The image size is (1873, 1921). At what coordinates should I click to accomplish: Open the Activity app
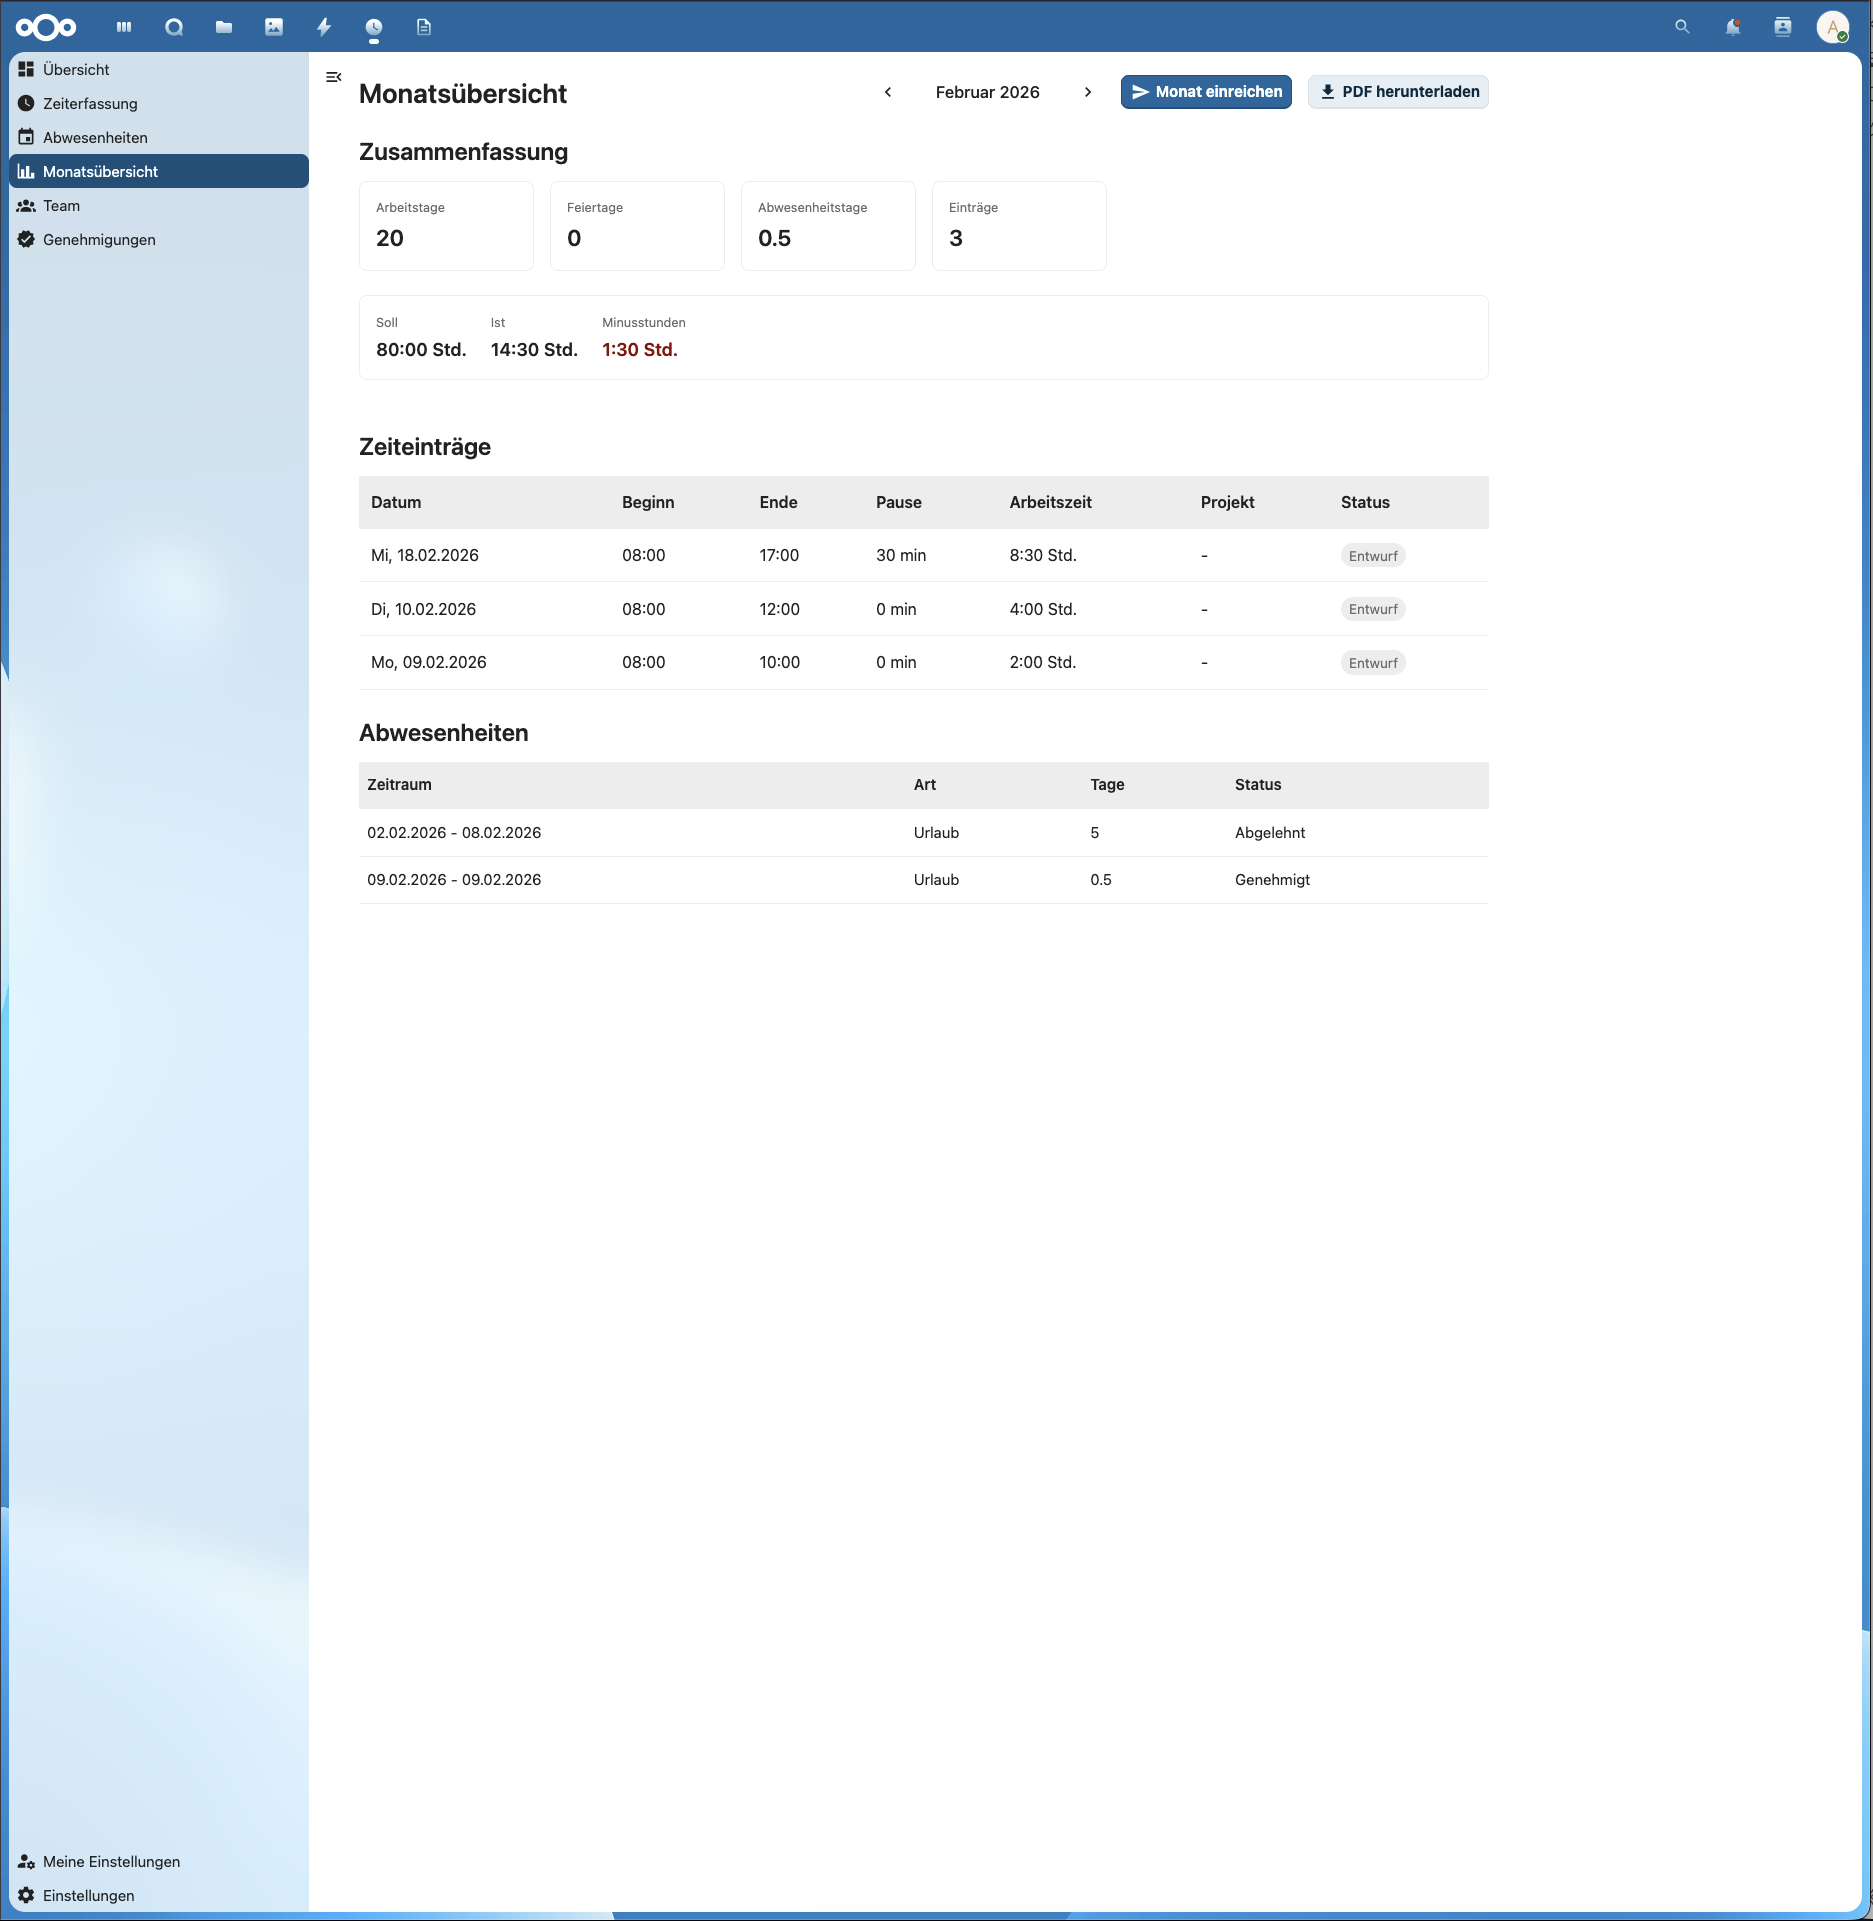322,26
